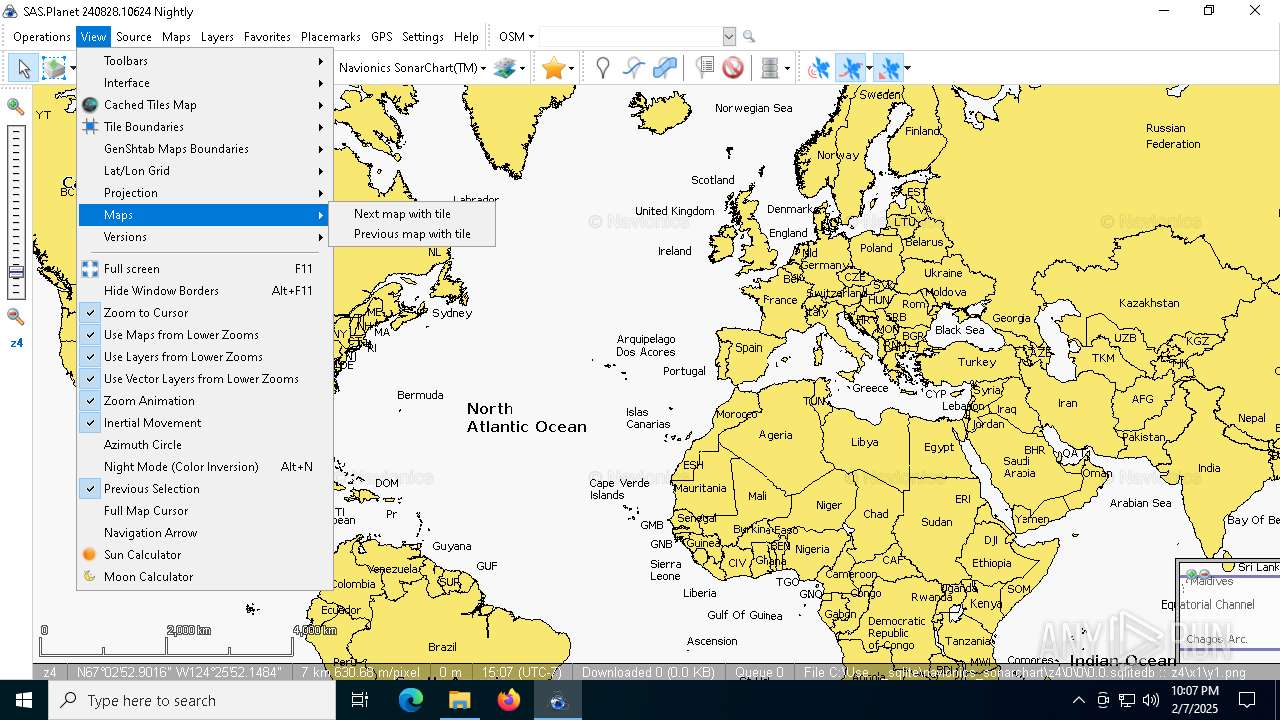Click the GPS connect satellite icon
Screen dimensions: 1280x720
pyautogui.click(x=819, y=68)
